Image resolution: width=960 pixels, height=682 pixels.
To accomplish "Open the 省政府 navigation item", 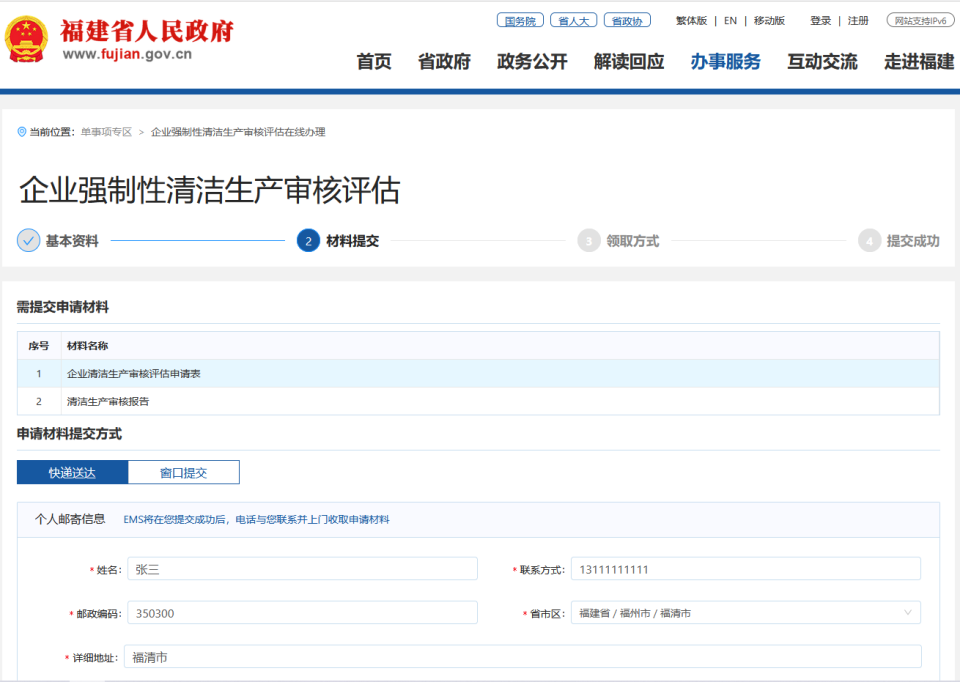I will tap(444, 62).
